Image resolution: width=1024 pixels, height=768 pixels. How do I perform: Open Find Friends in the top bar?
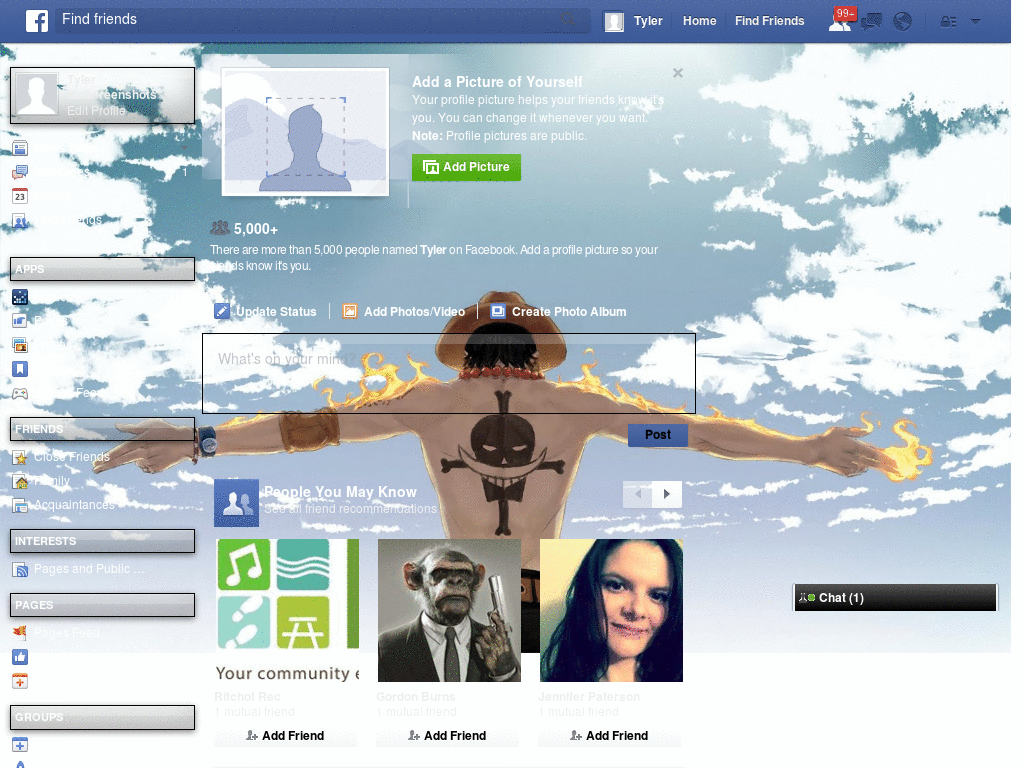coord(769,21)
